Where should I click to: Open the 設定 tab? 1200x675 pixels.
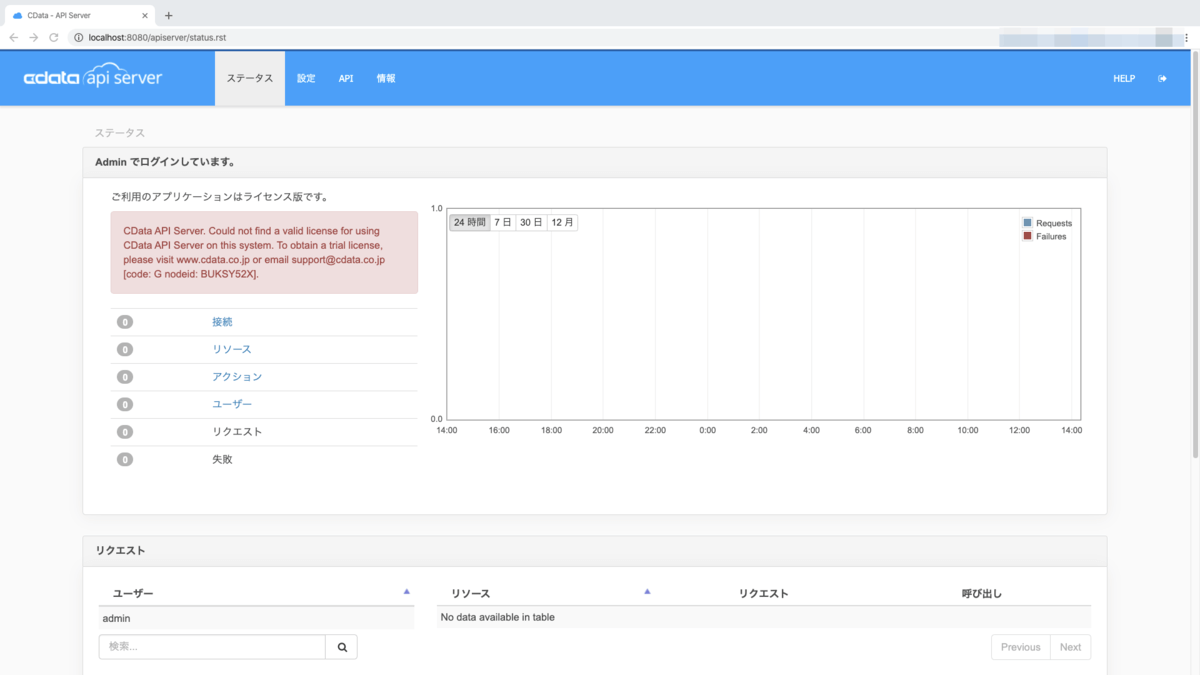pyautogui.click(x=306, y=79)
